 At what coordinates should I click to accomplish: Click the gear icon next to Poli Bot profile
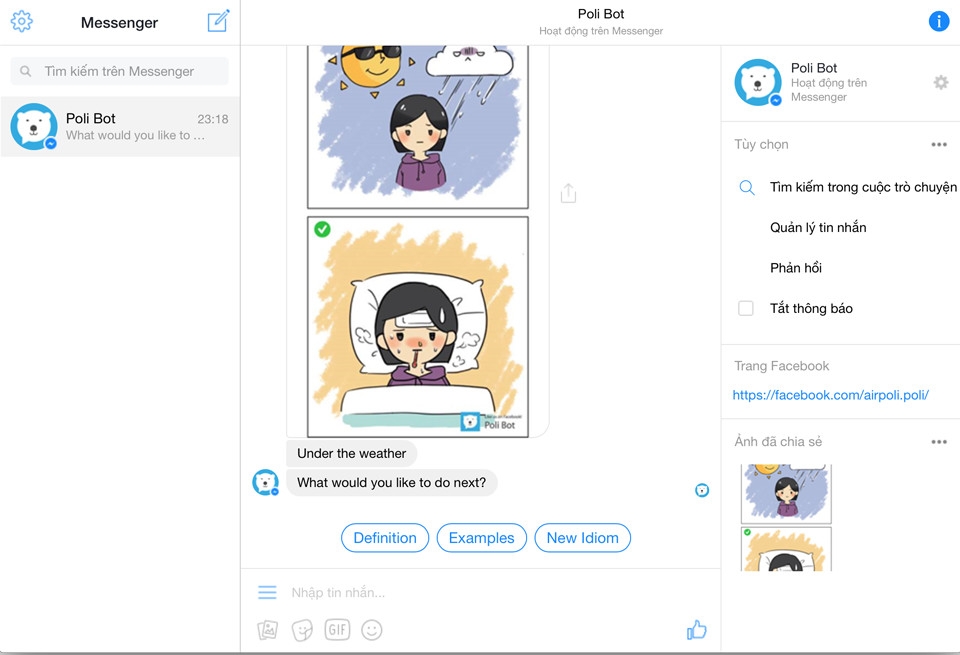[941, 82]
